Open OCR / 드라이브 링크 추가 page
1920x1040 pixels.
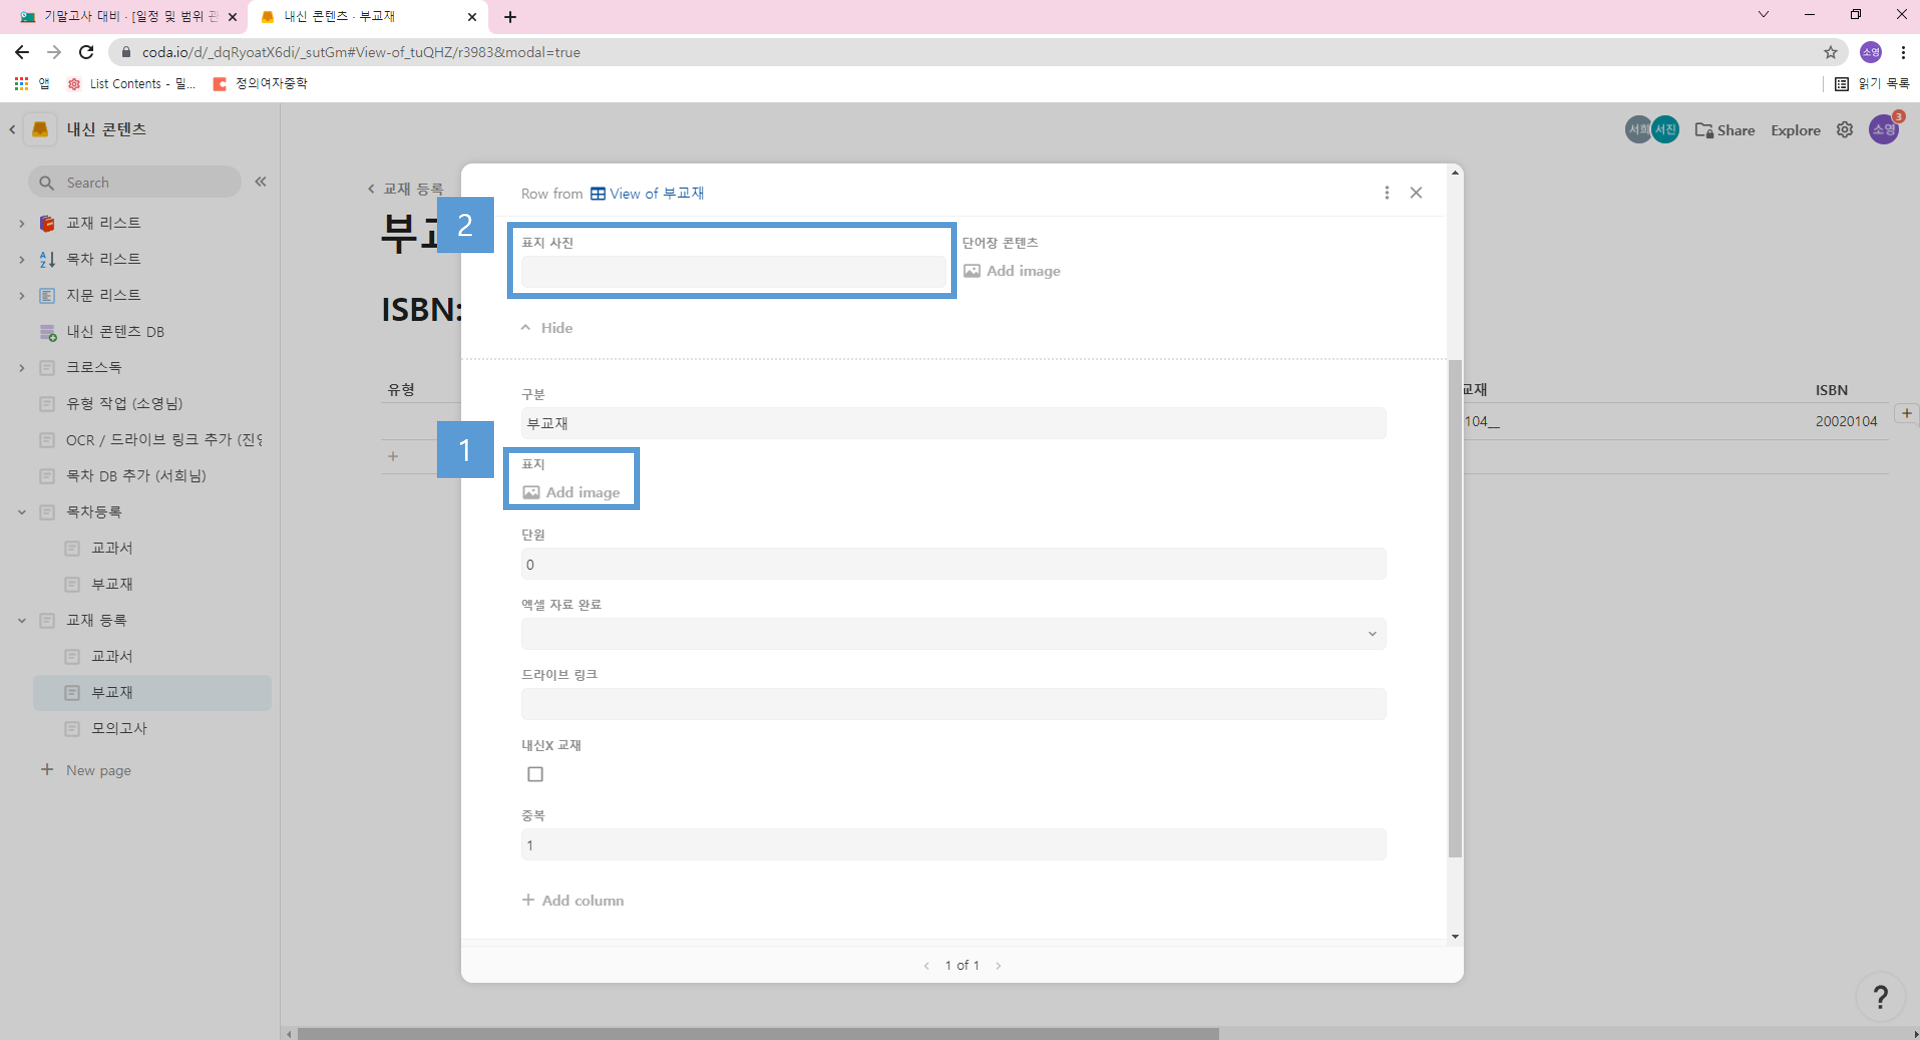tap(164, 440)
